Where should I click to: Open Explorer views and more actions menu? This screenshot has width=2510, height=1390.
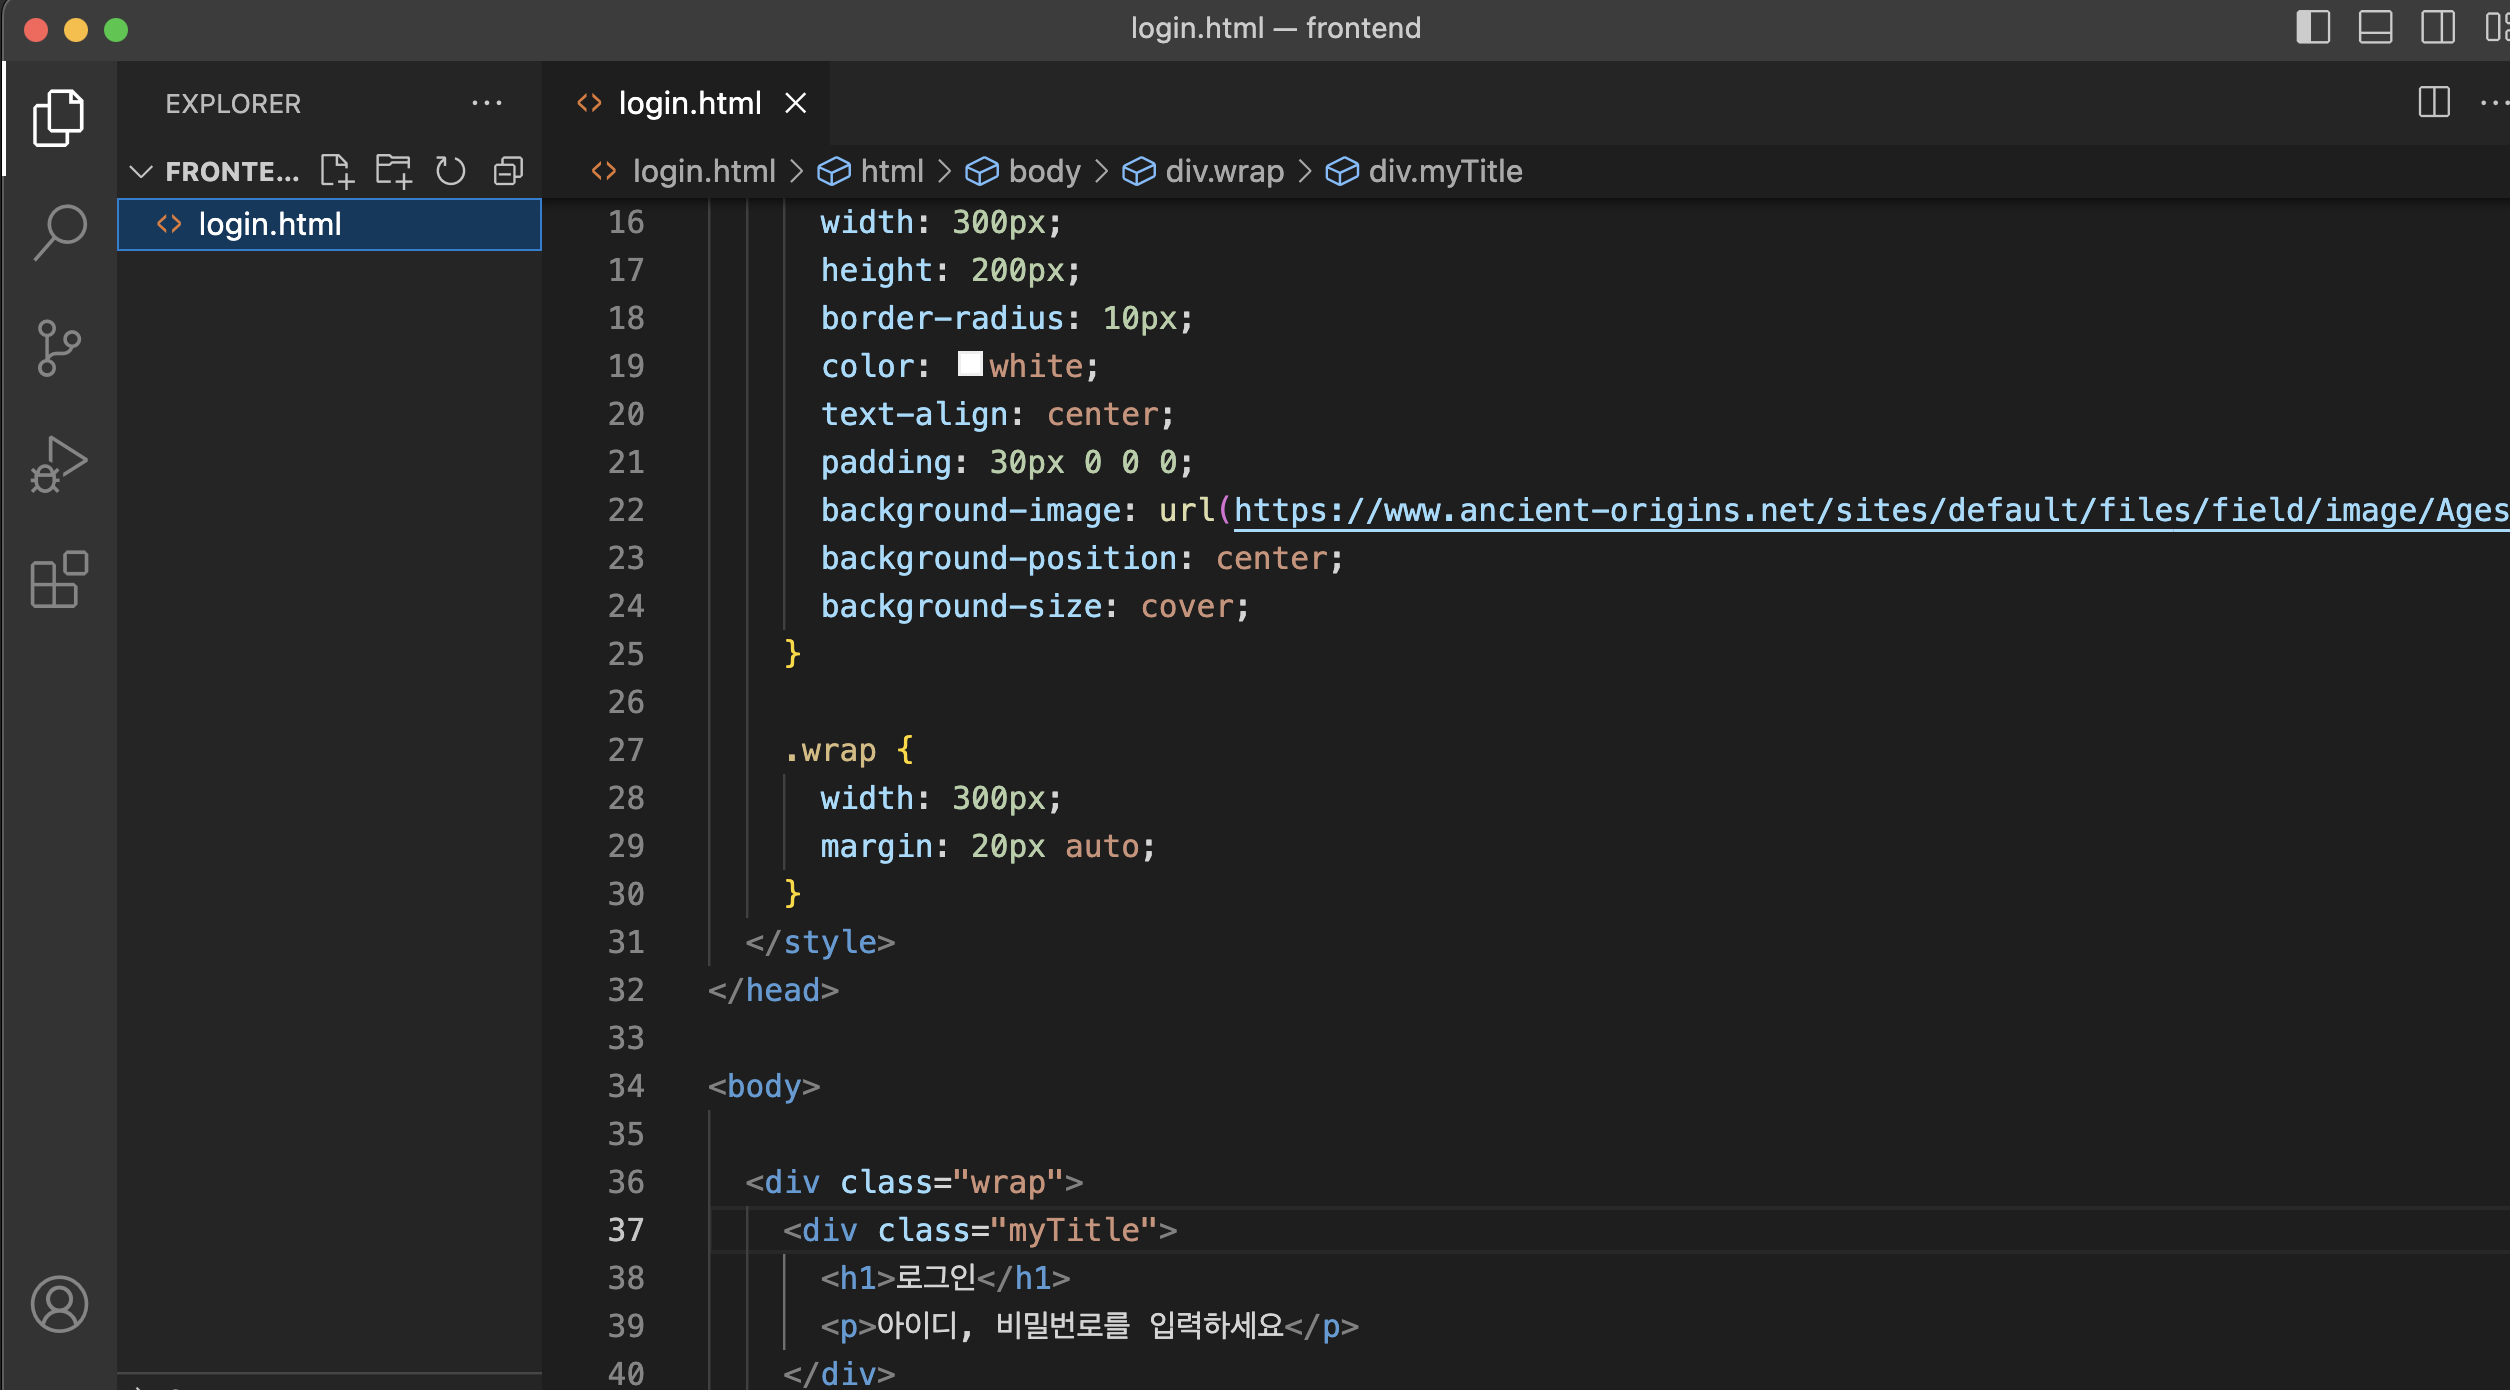[487, 103]
